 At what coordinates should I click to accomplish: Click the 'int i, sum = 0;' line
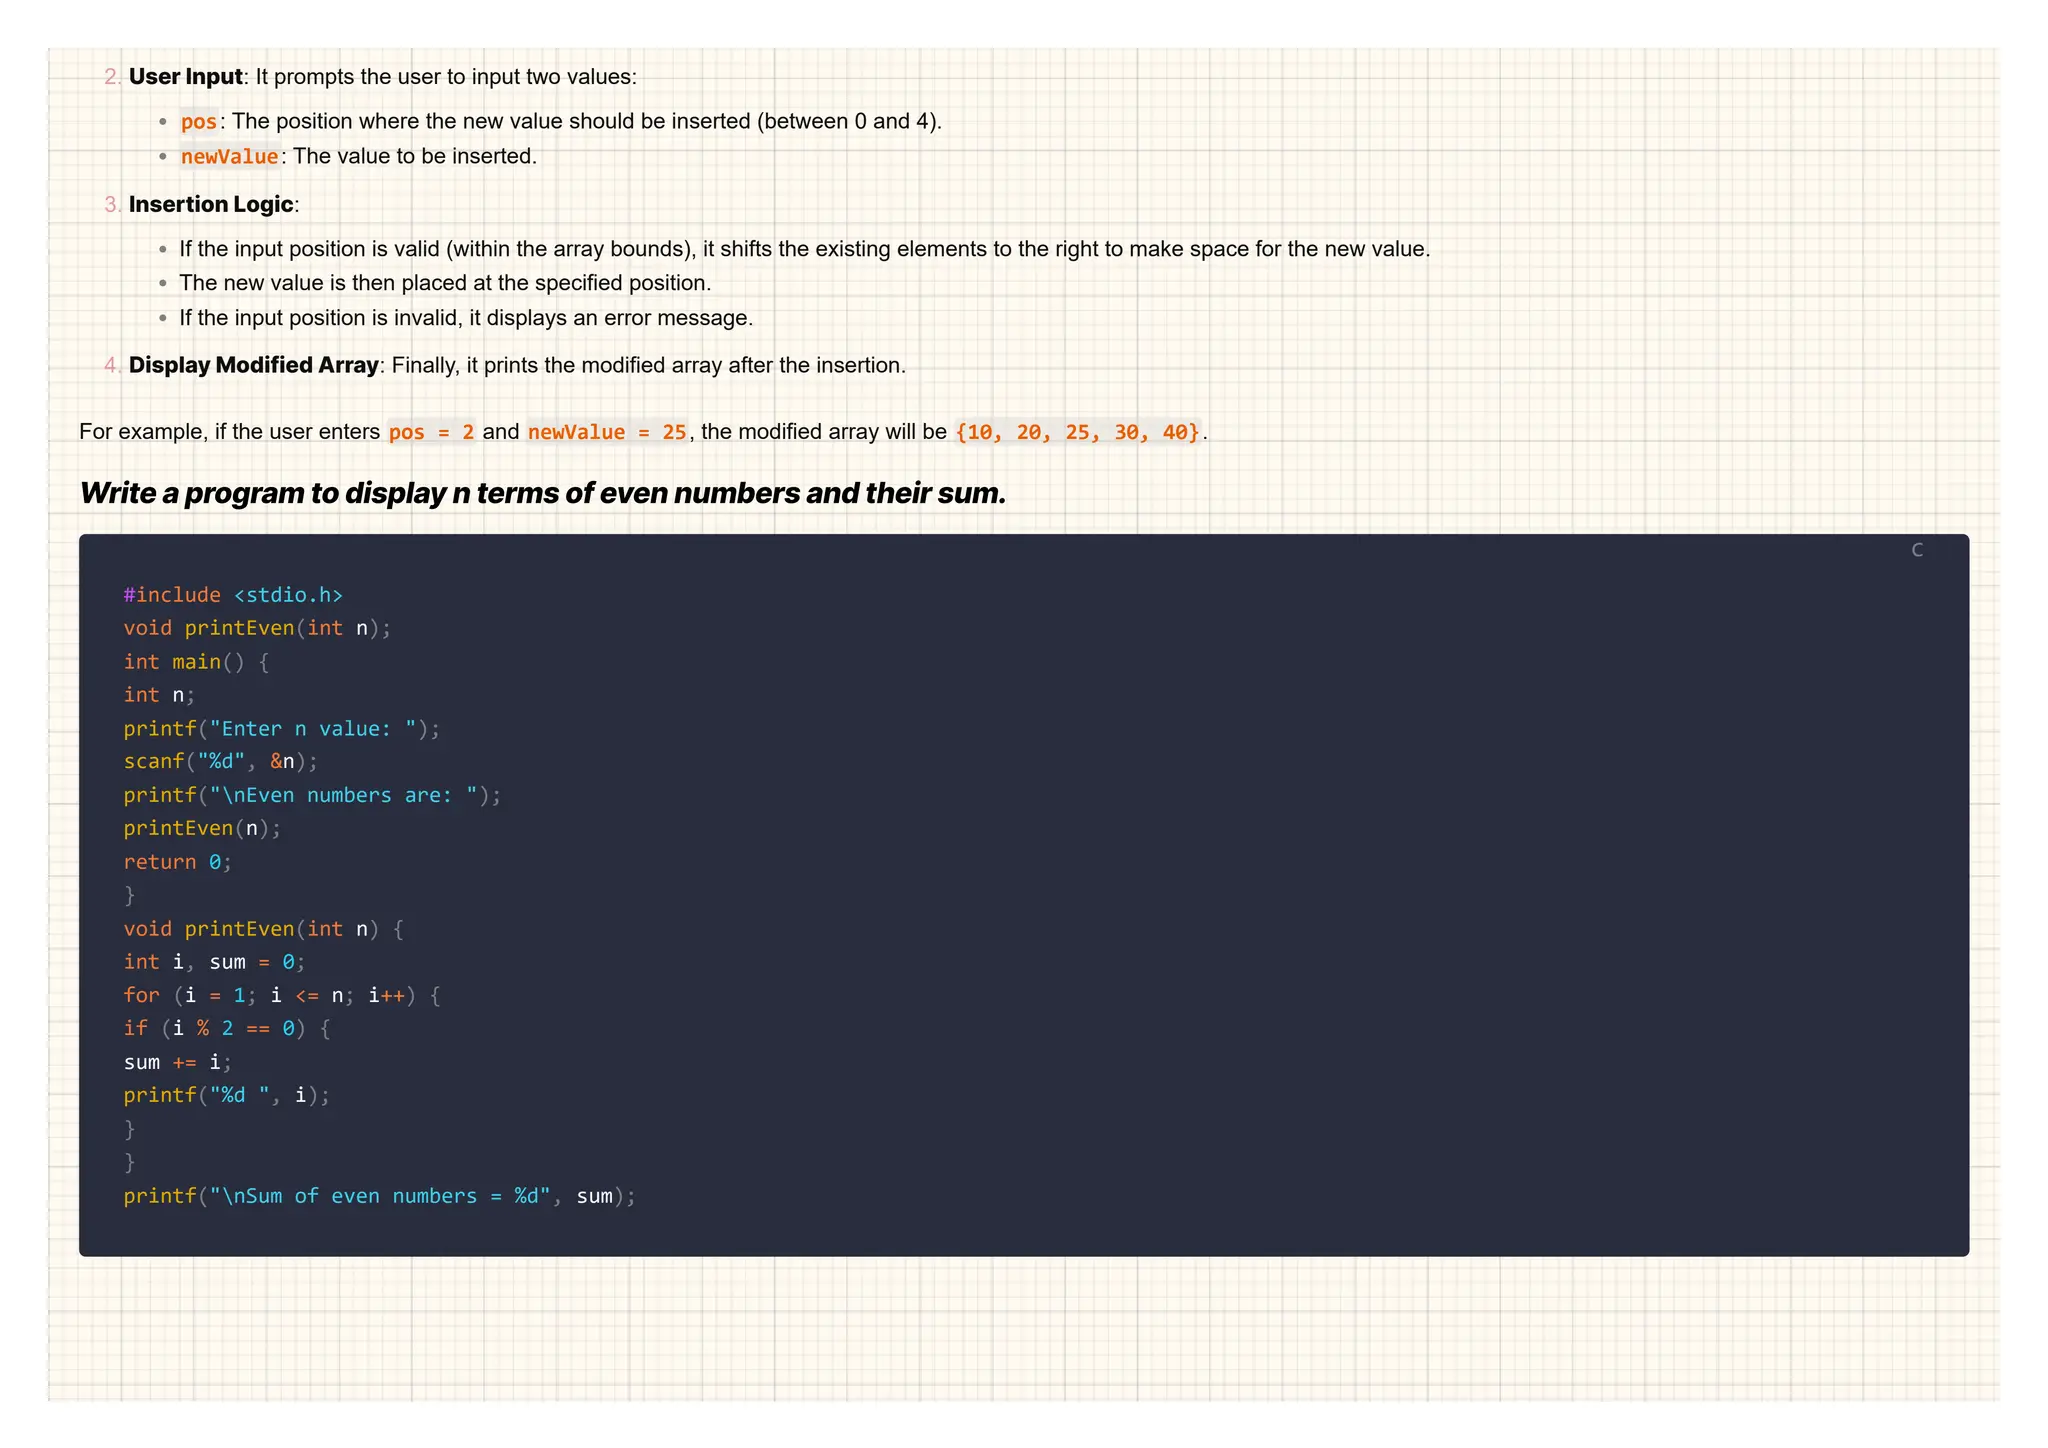(214, 962)
